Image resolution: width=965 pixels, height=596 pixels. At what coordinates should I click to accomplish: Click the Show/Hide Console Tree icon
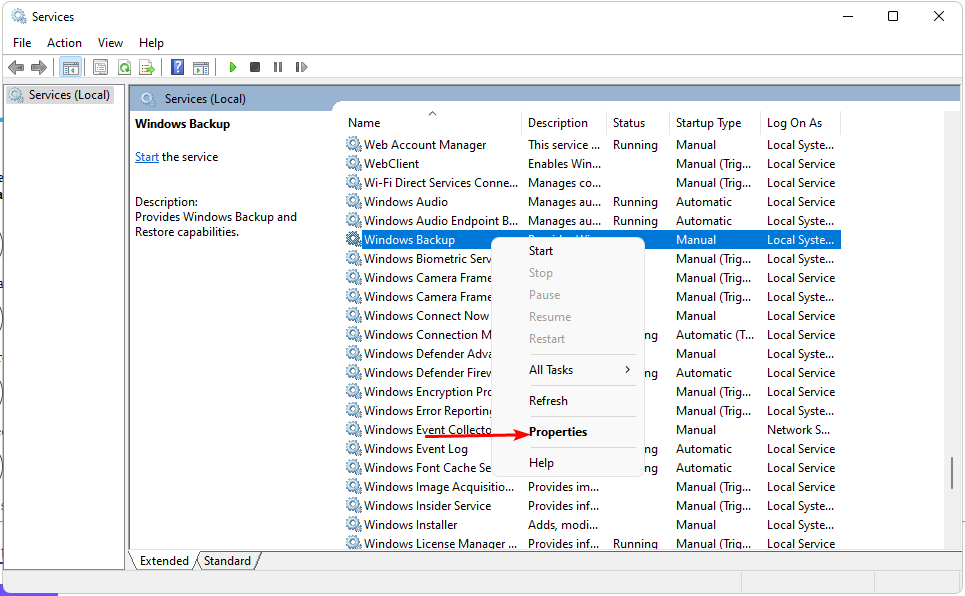(x=70, y=67)
